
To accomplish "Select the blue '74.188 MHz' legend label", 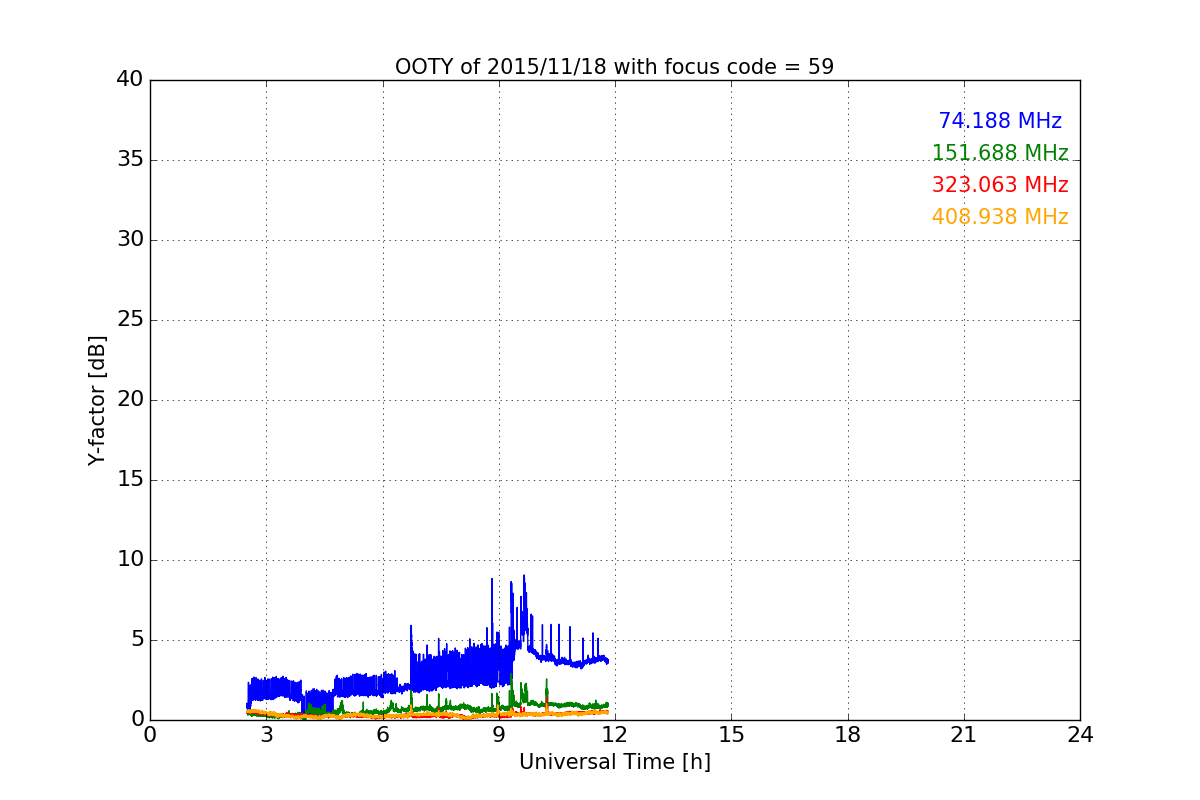I will pyautogui.click(x=1000, y=121).
